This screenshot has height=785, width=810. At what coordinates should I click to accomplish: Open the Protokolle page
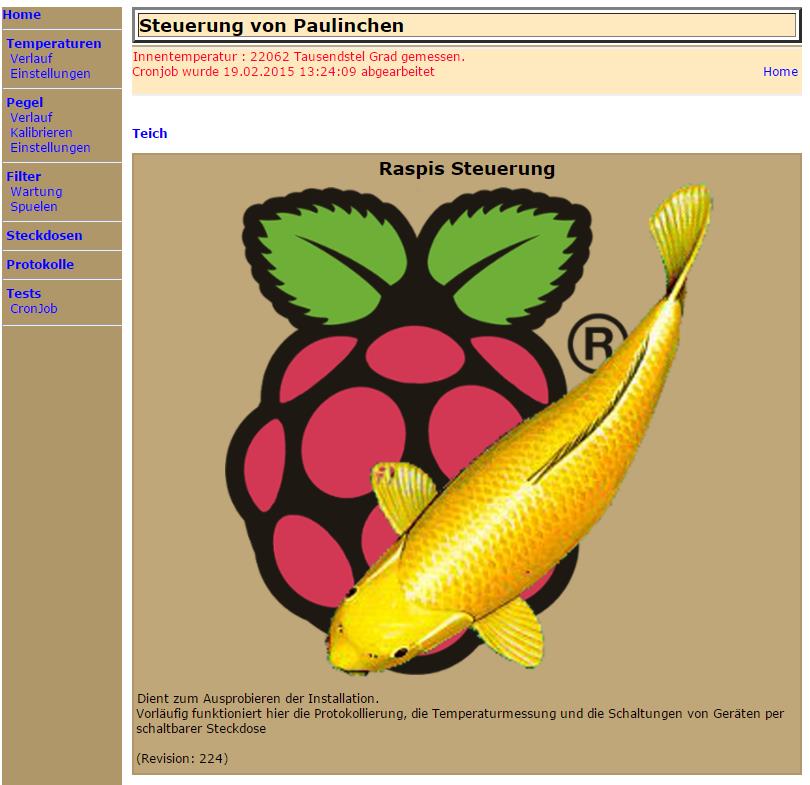pos(40,265)
